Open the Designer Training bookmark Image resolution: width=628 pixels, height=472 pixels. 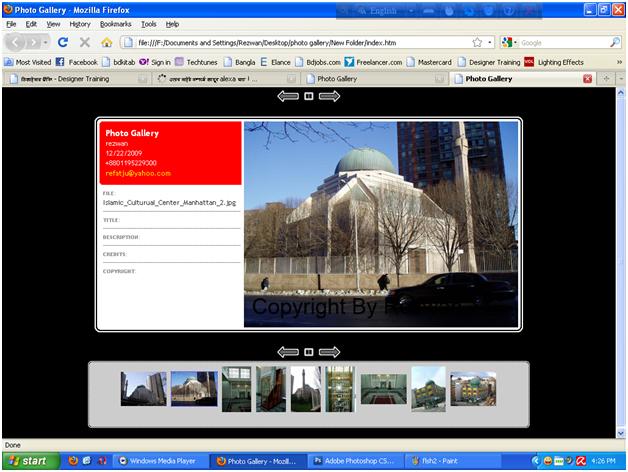click(x=489, y=62)
